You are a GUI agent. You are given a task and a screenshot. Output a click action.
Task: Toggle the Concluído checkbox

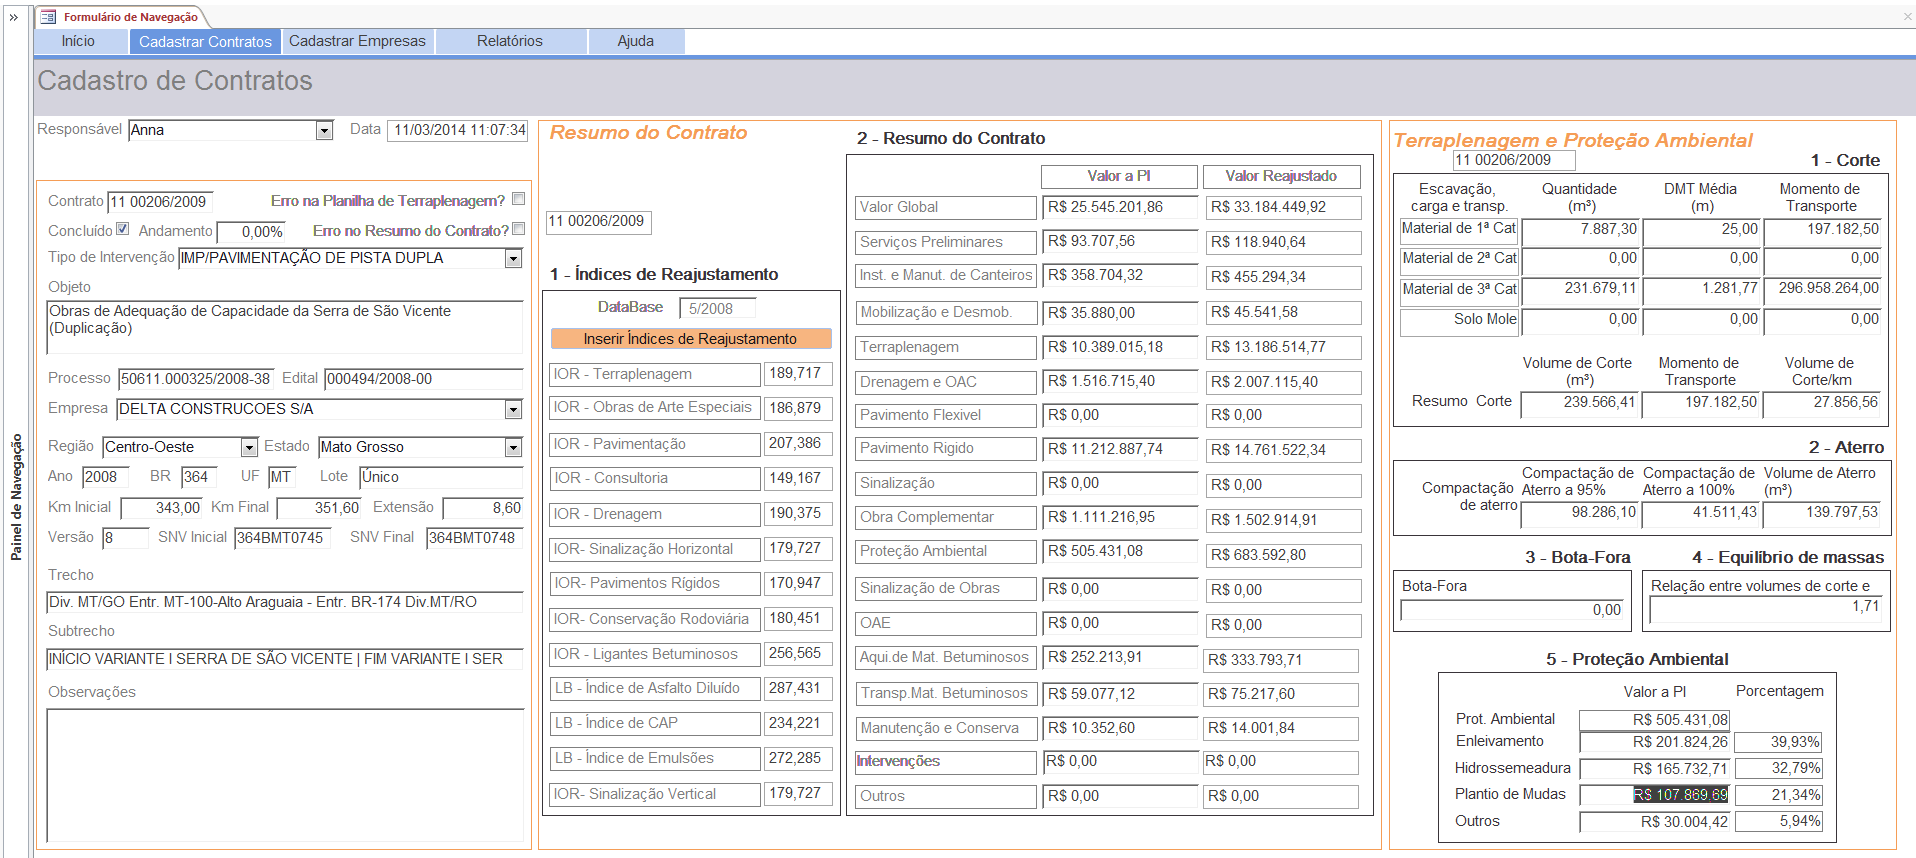(123, 229)
